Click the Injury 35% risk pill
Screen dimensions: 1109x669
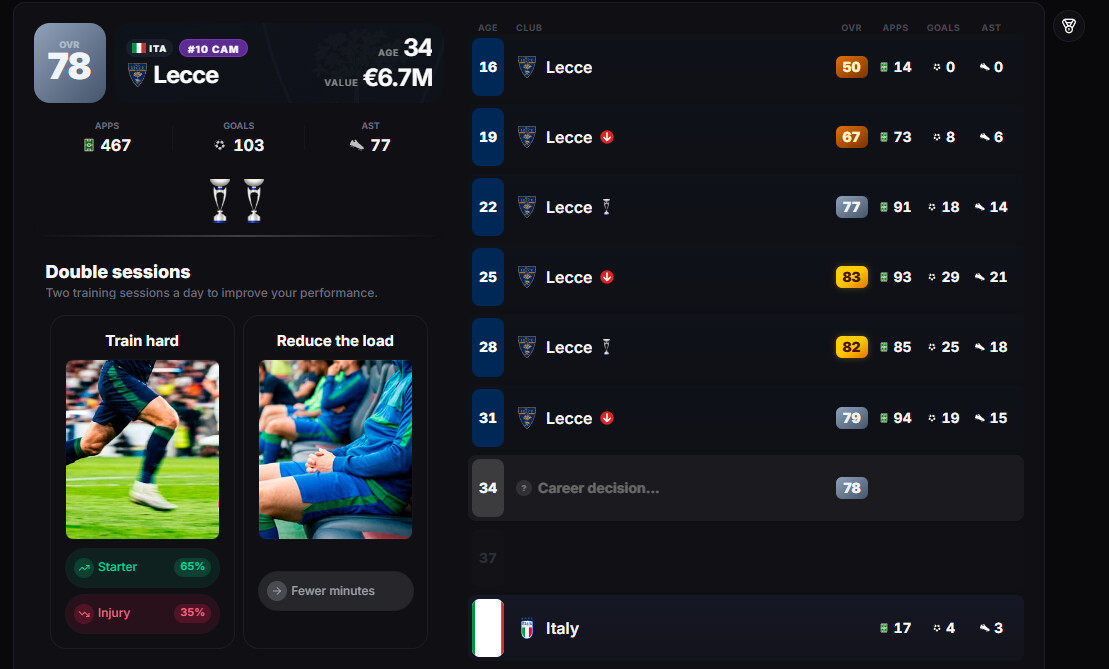point(142,613)
